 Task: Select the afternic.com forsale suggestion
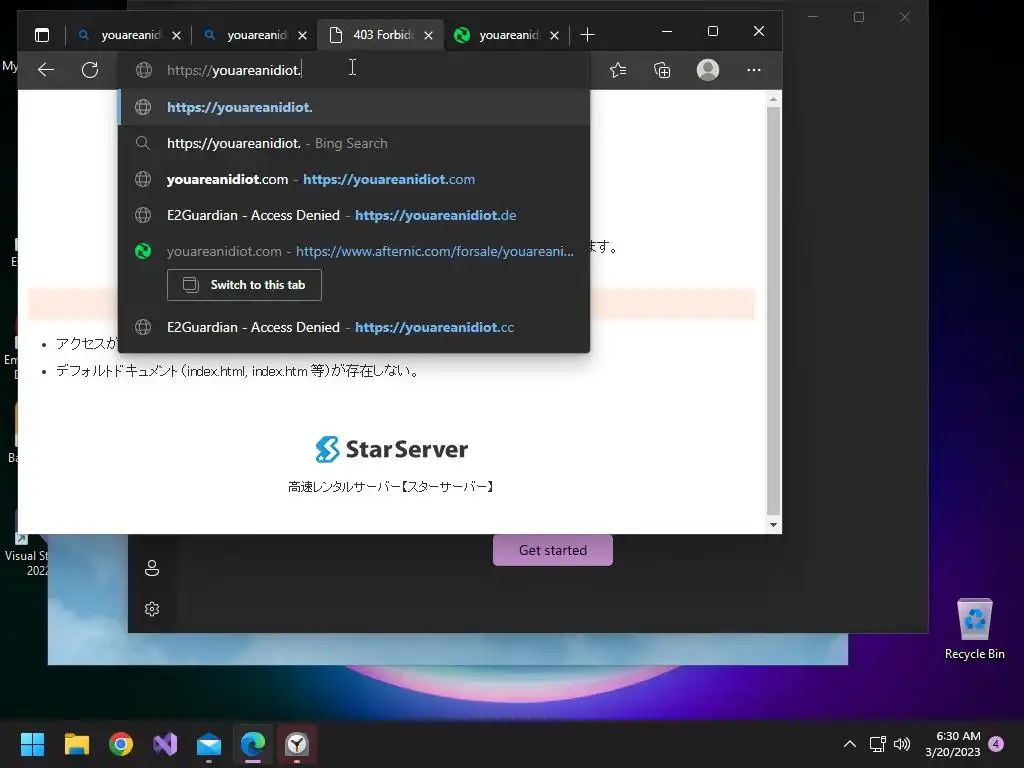pyautogui.click(x=355, y=251)
